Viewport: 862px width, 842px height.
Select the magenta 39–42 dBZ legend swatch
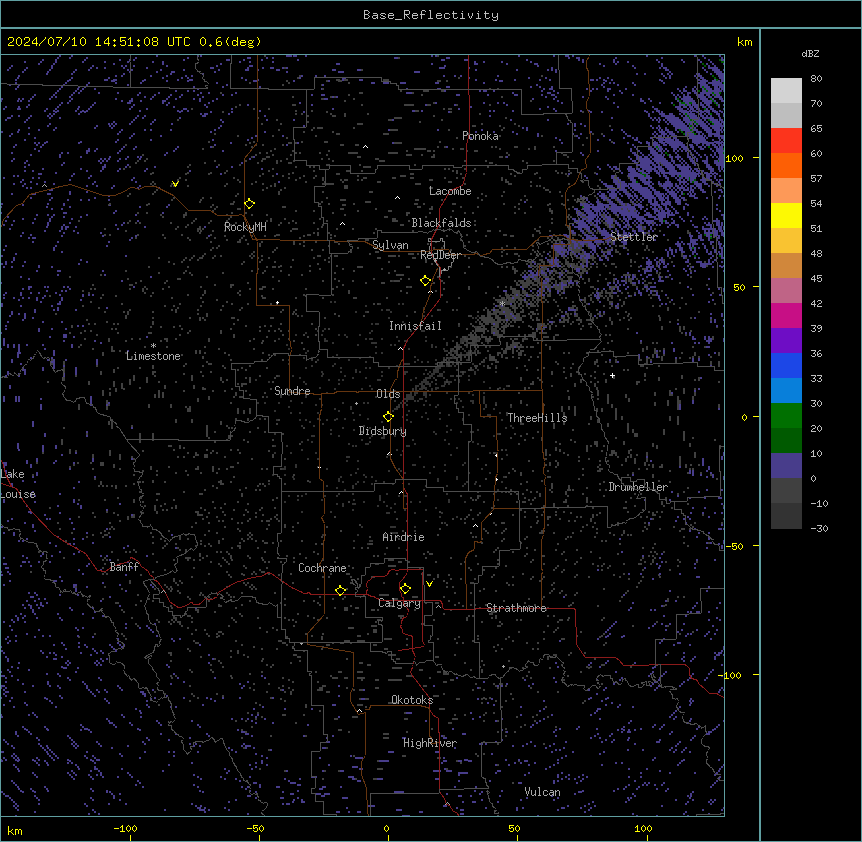pyautogui.click(x=786, y=315)
